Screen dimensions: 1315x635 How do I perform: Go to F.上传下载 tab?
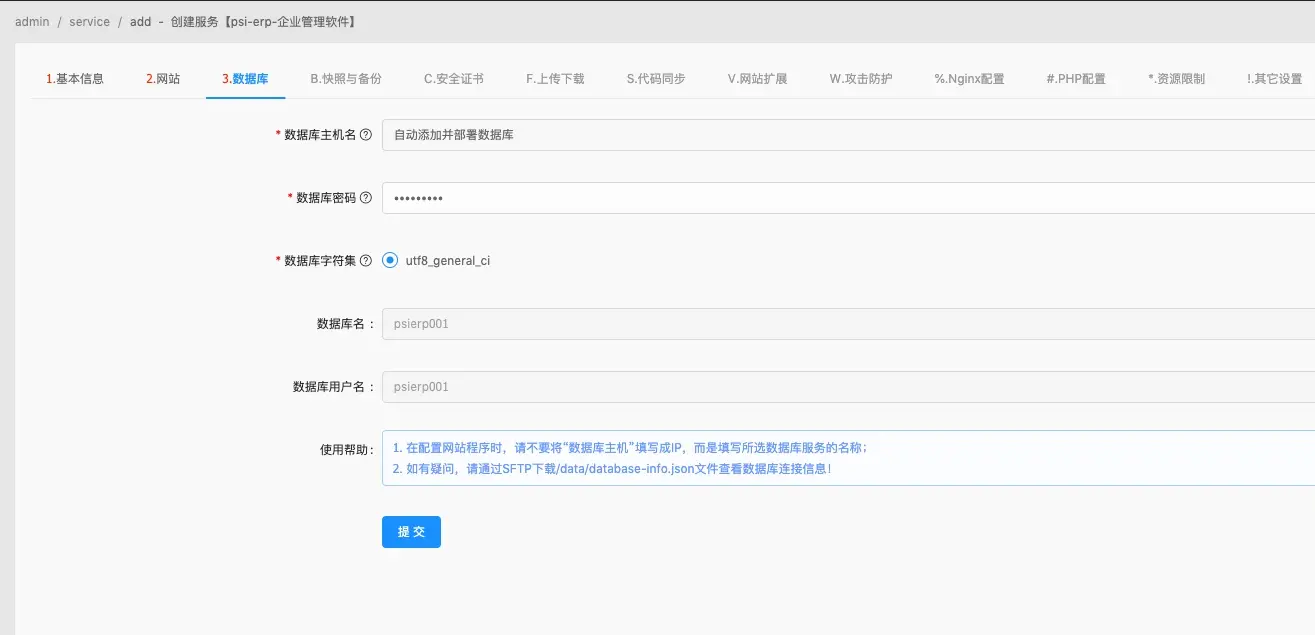pos(555,78)
